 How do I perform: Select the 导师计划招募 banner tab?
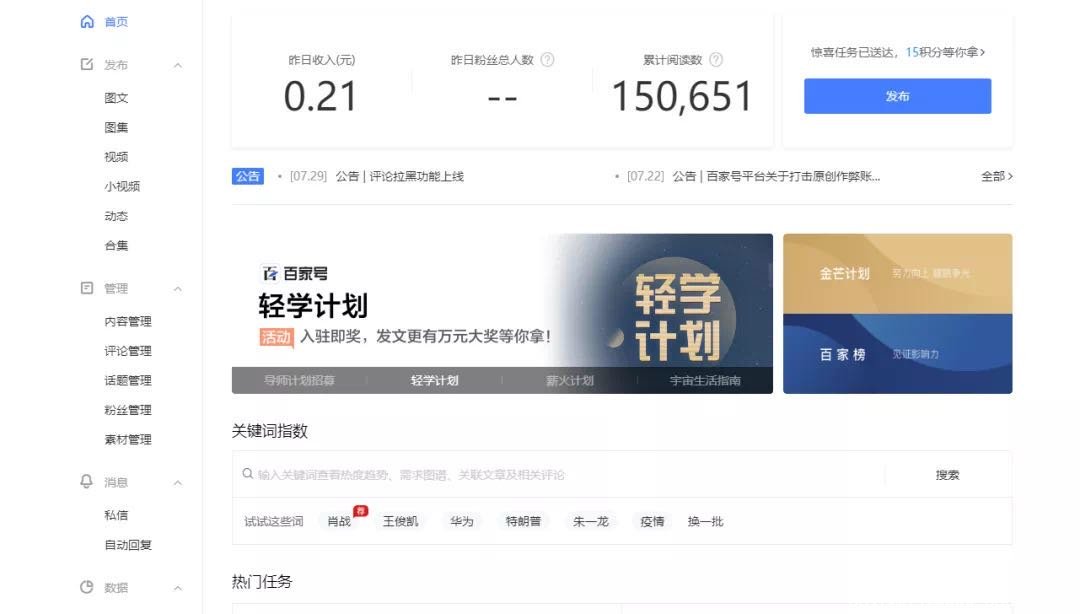pyautogui.click(x=299, y=380)
